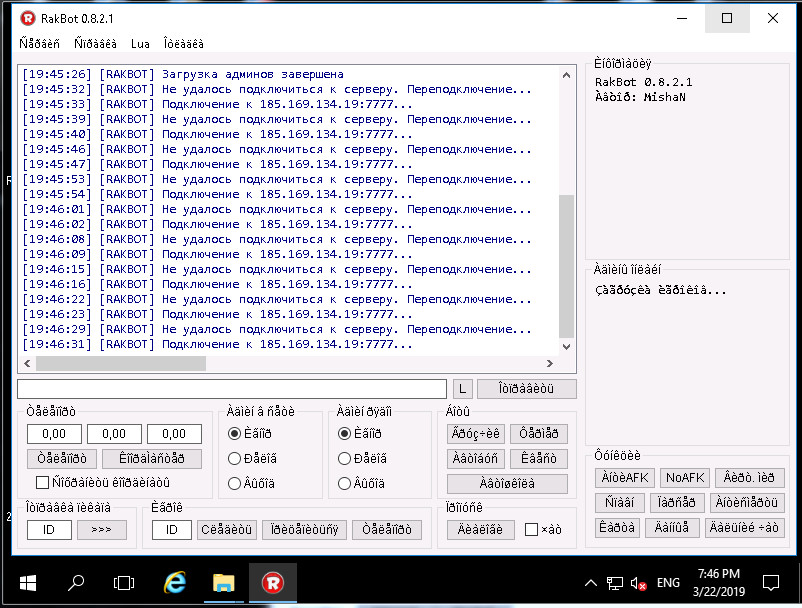Viewport: 802px width, 608px height.
Task: Select Âûõîä radio in Àäìèí ðÿäîì
Action: (x=344, y=483)
